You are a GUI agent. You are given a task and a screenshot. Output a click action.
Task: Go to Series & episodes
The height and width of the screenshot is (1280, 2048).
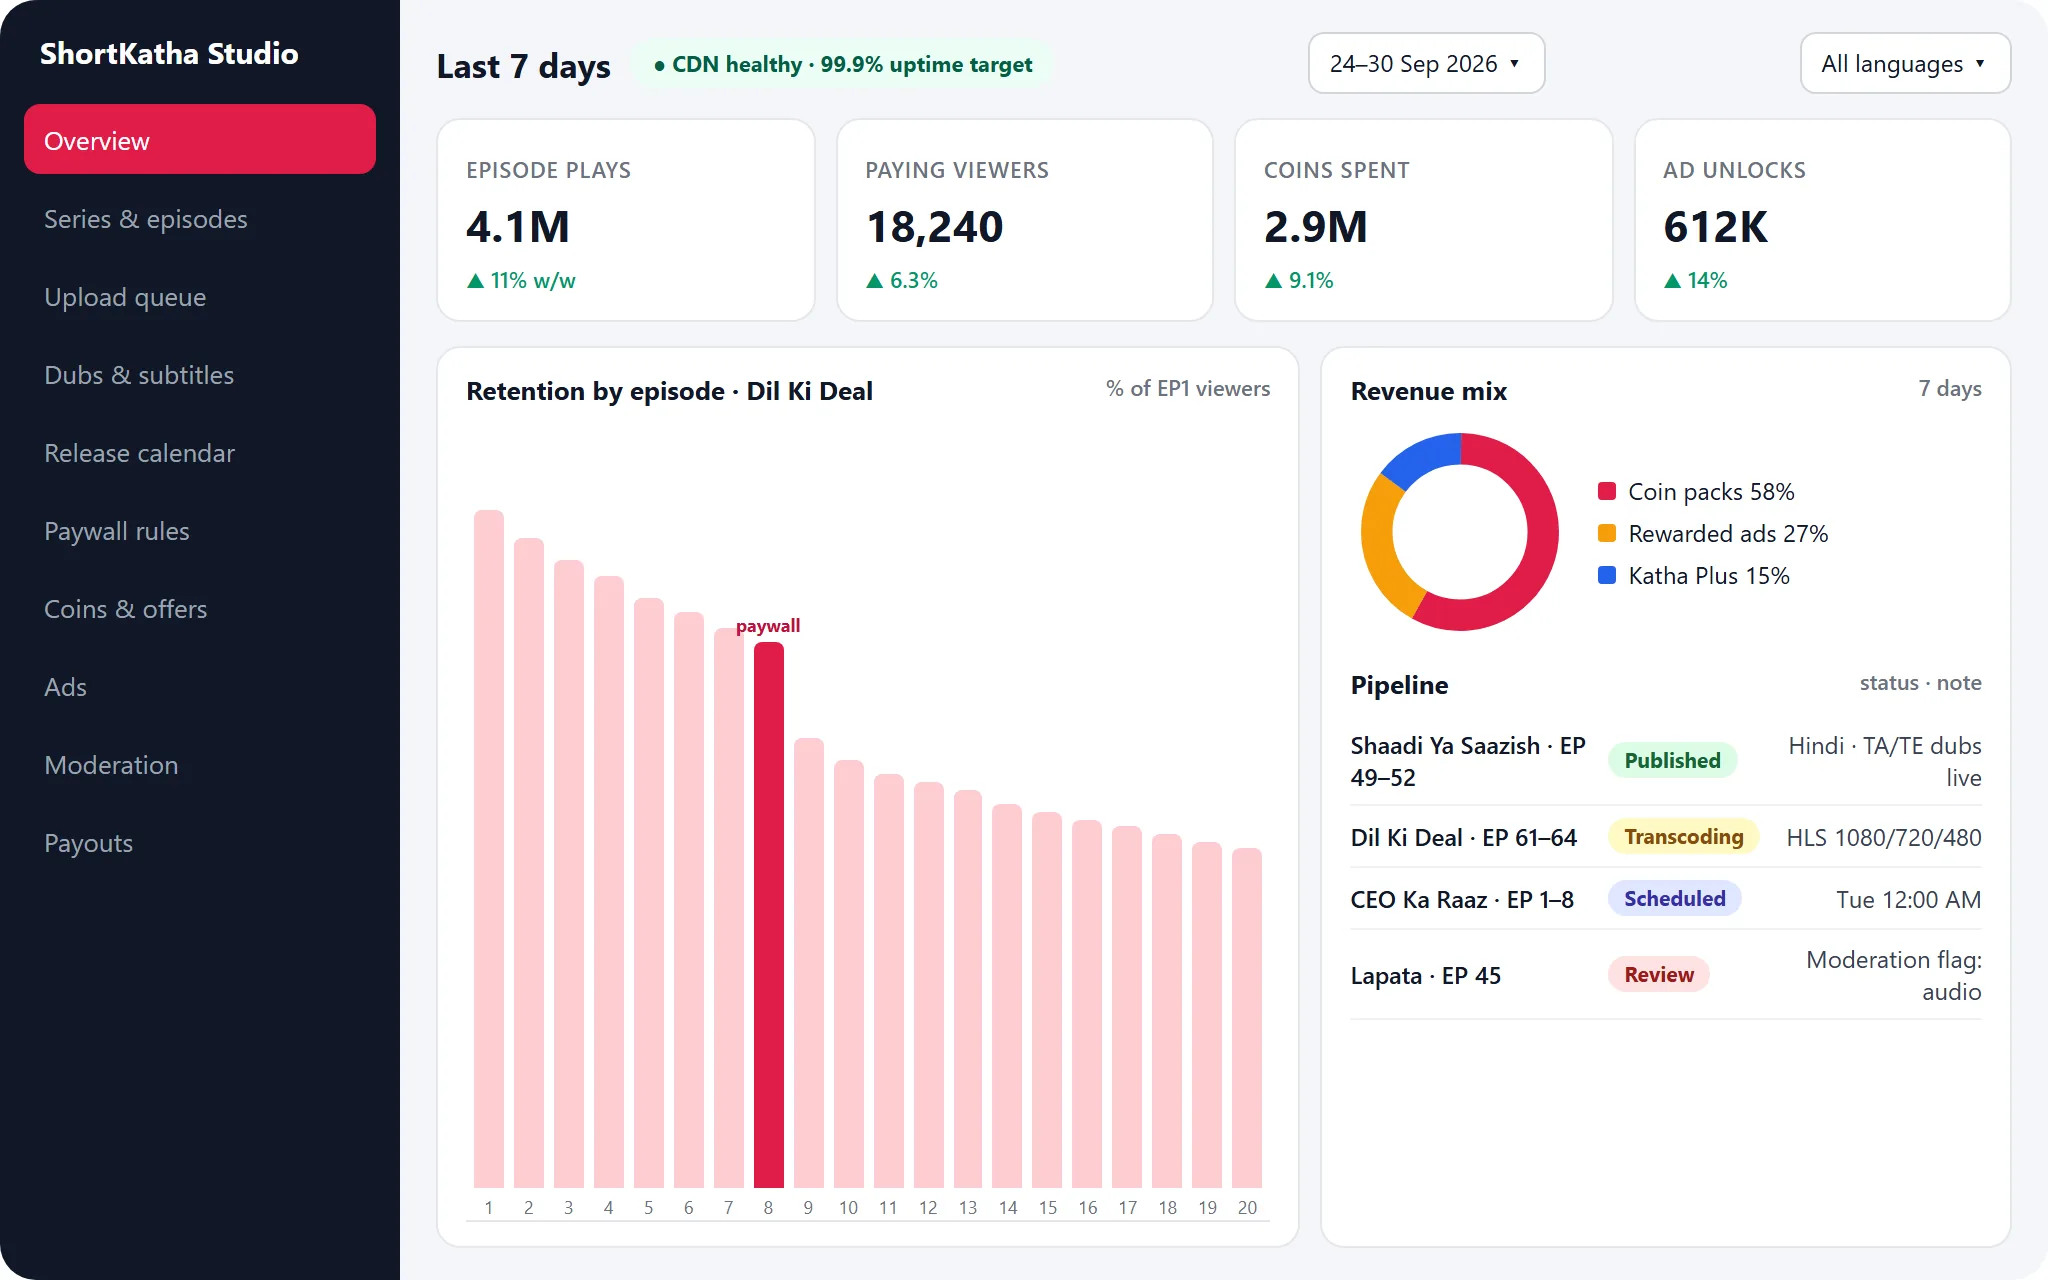[200, 219]
